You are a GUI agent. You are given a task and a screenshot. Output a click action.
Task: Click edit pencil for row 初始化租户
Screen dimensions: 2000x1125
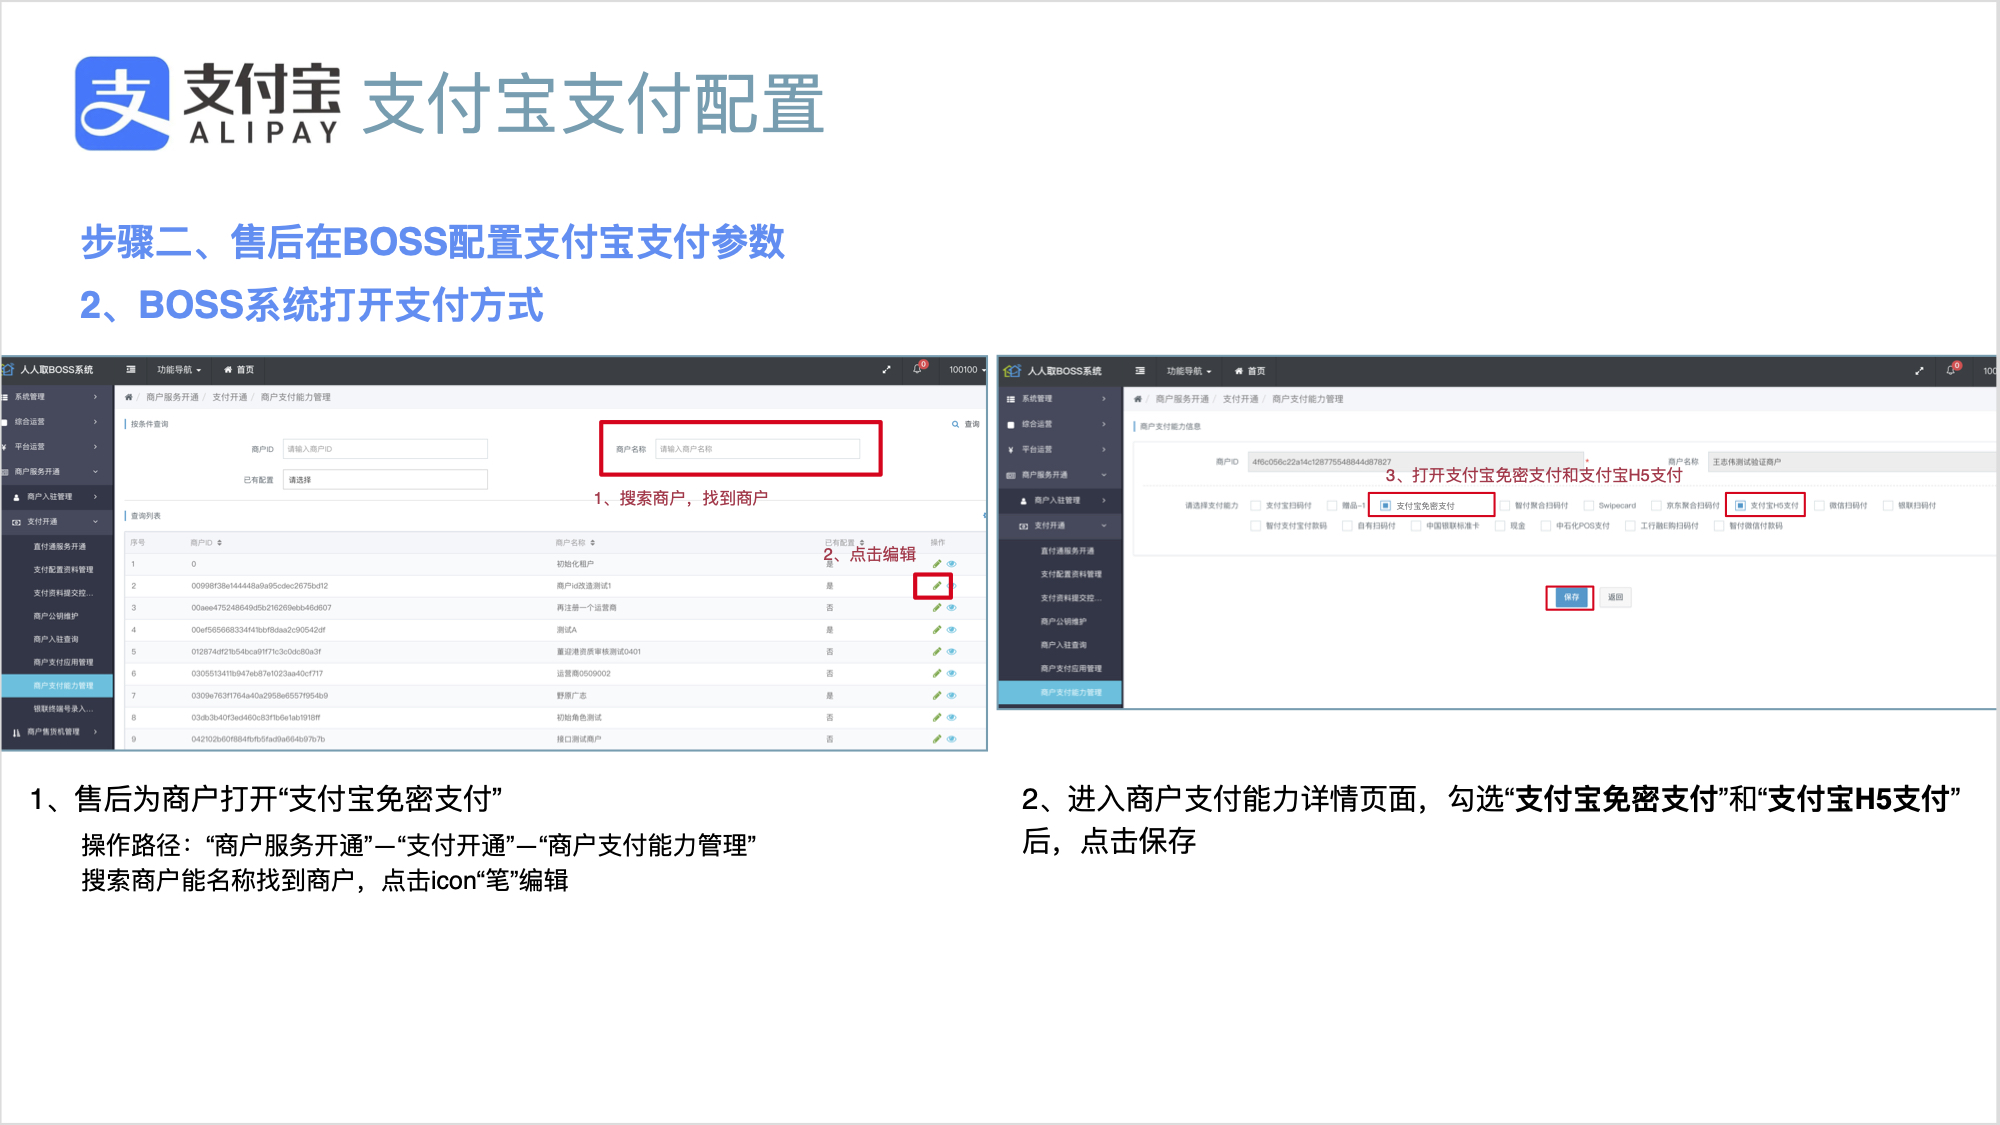(x=937, y=564)
